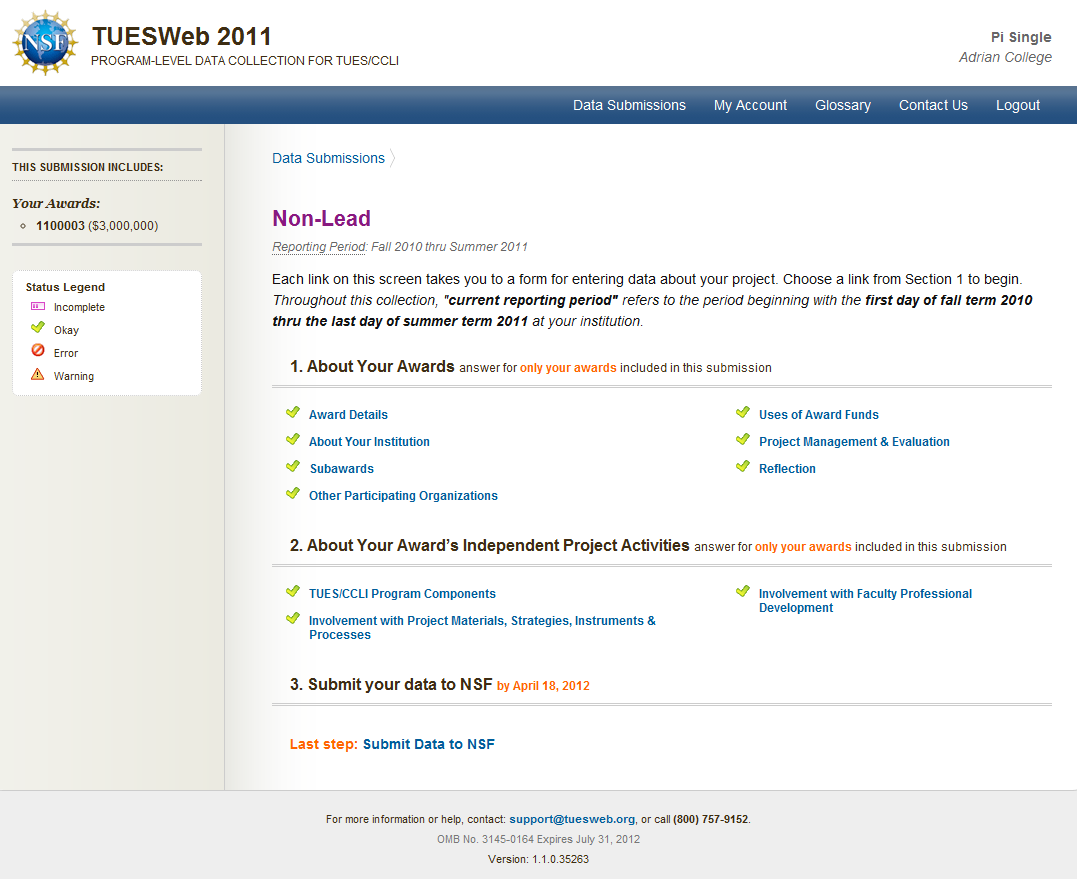The image size is (1077, 879).
Task: Click green checkmark beside About Your Institution
Action: [x=293, y=439]
